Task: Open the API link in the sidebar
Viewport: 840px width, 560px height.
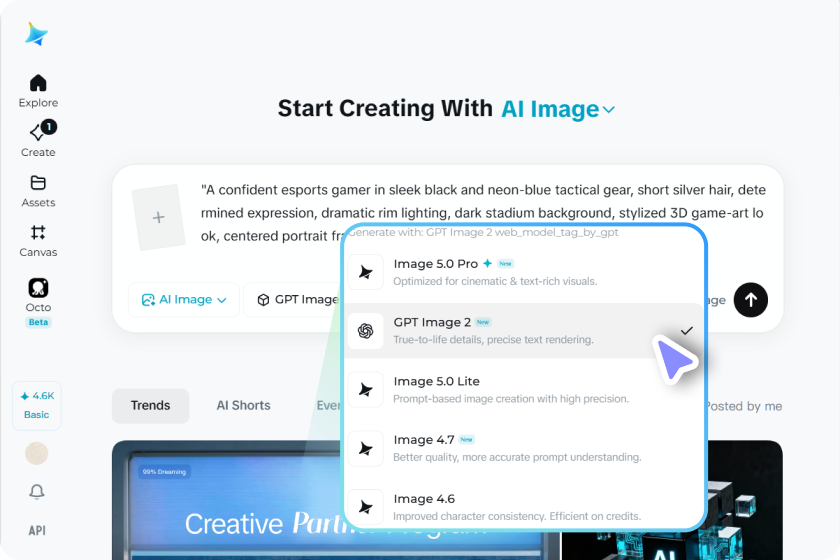Action: pos(37,531)
